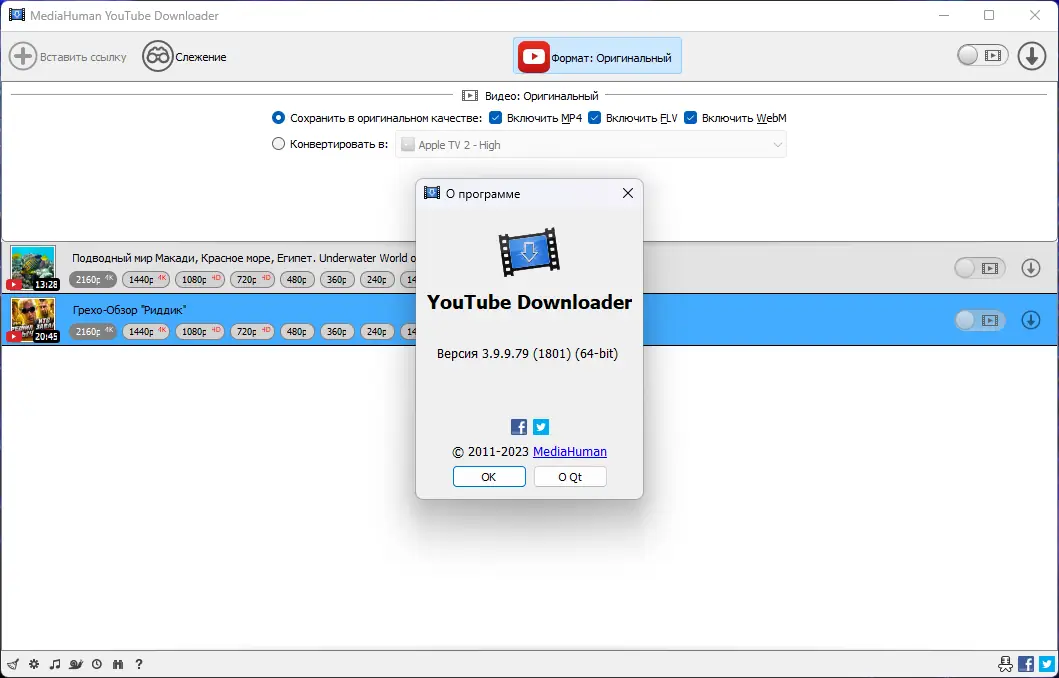This screenshot has height=678, width=1059.
Task: Collapse the Видео: Оригинальный section
Action: click(529, 95)
